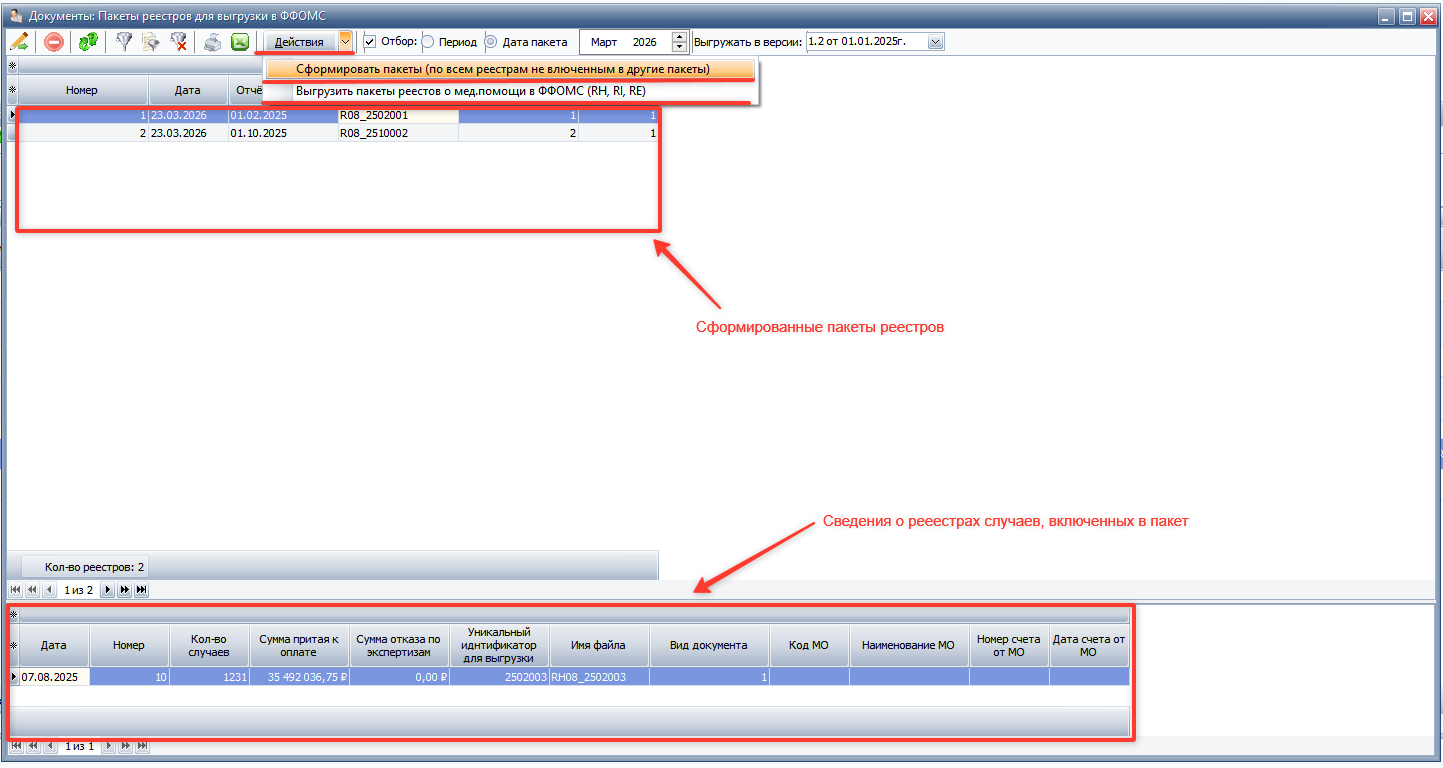Viewport: 1443px width, 768px height.
Task: Click the edit document pencil icon
Action: 19,42
